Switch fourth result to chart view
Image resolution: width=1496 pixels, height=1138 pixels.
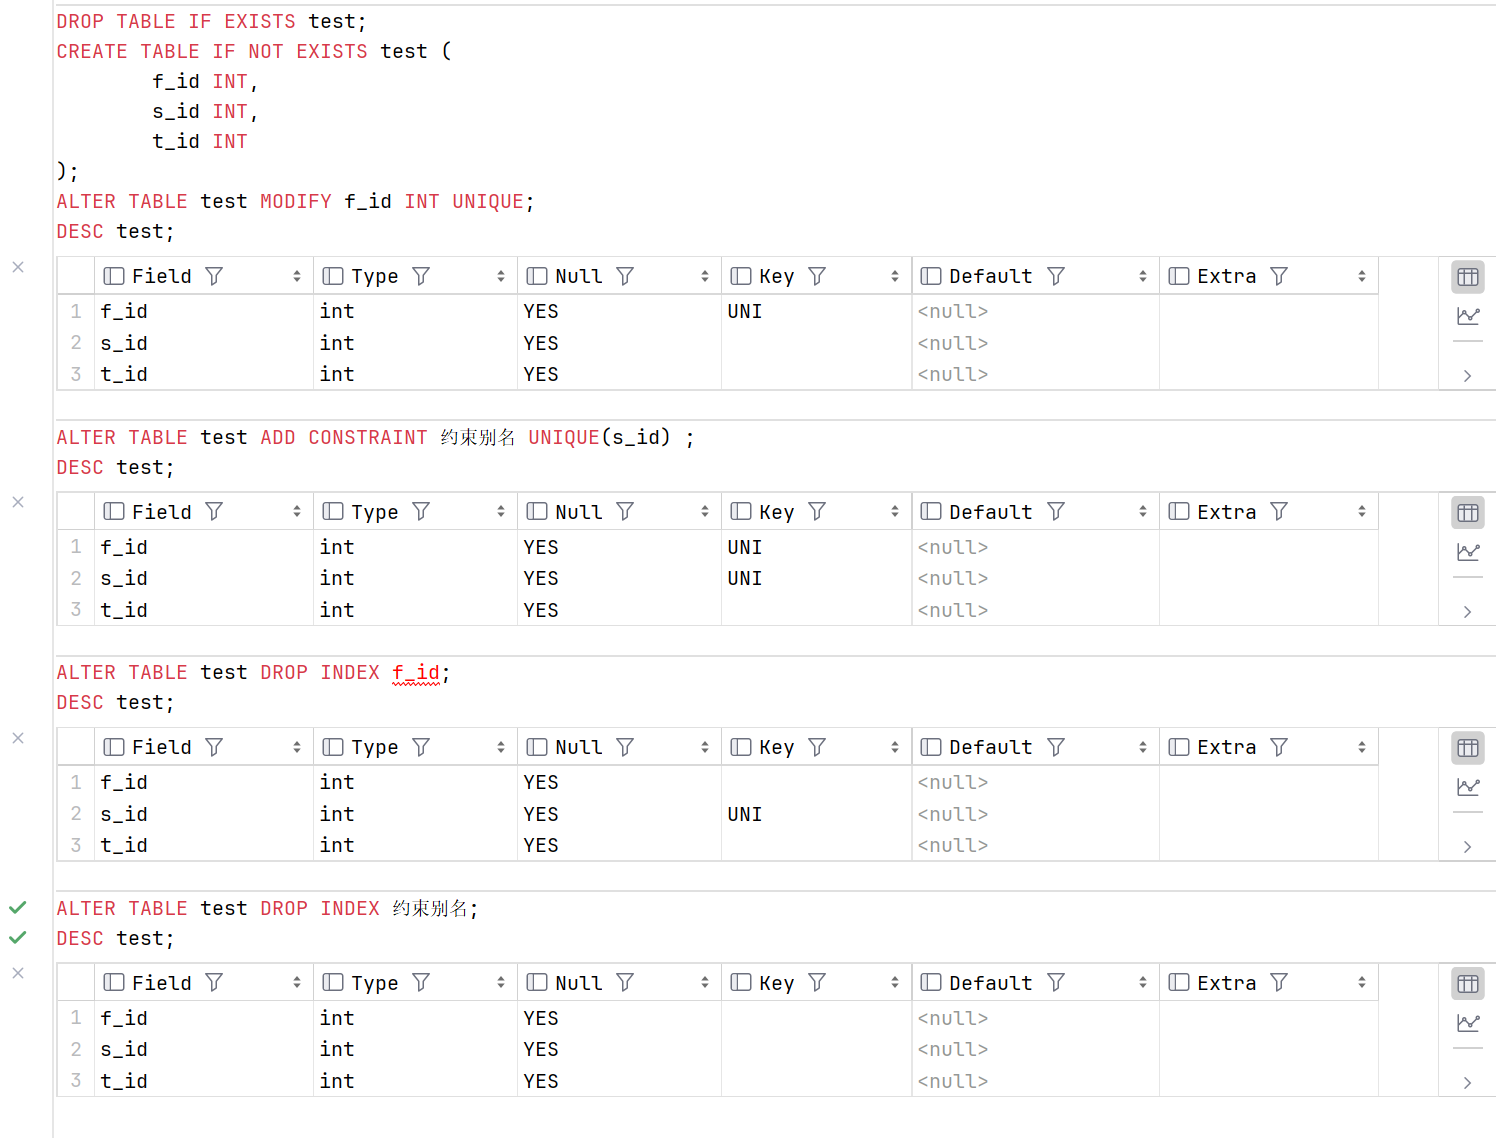(x=1468, y=1023)
